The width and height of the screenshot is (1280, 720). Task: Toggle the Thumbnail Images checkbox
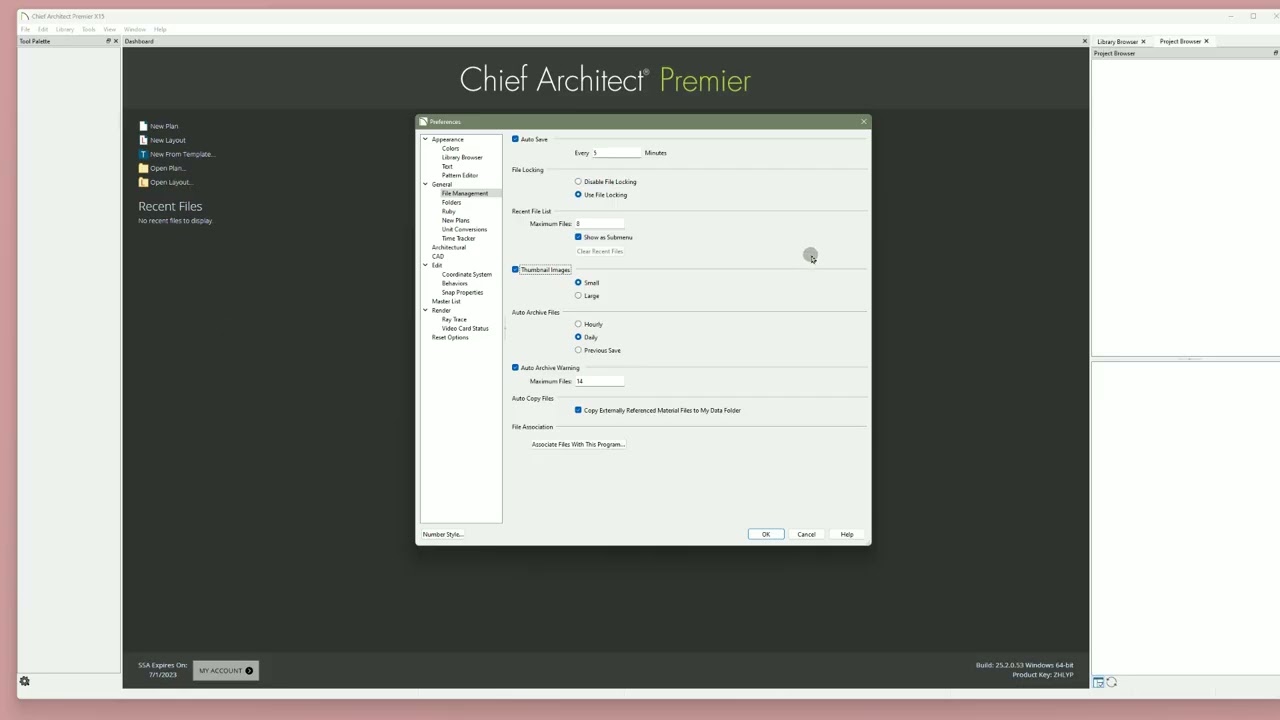point(515,269)
